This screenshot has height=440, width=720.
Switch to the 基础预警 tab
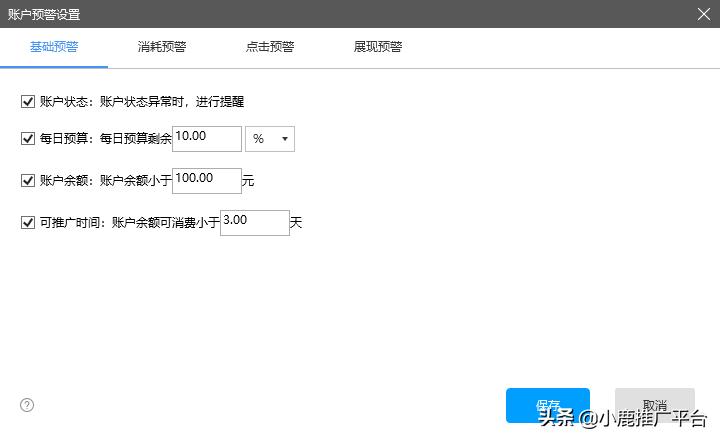tap(54, 47)
